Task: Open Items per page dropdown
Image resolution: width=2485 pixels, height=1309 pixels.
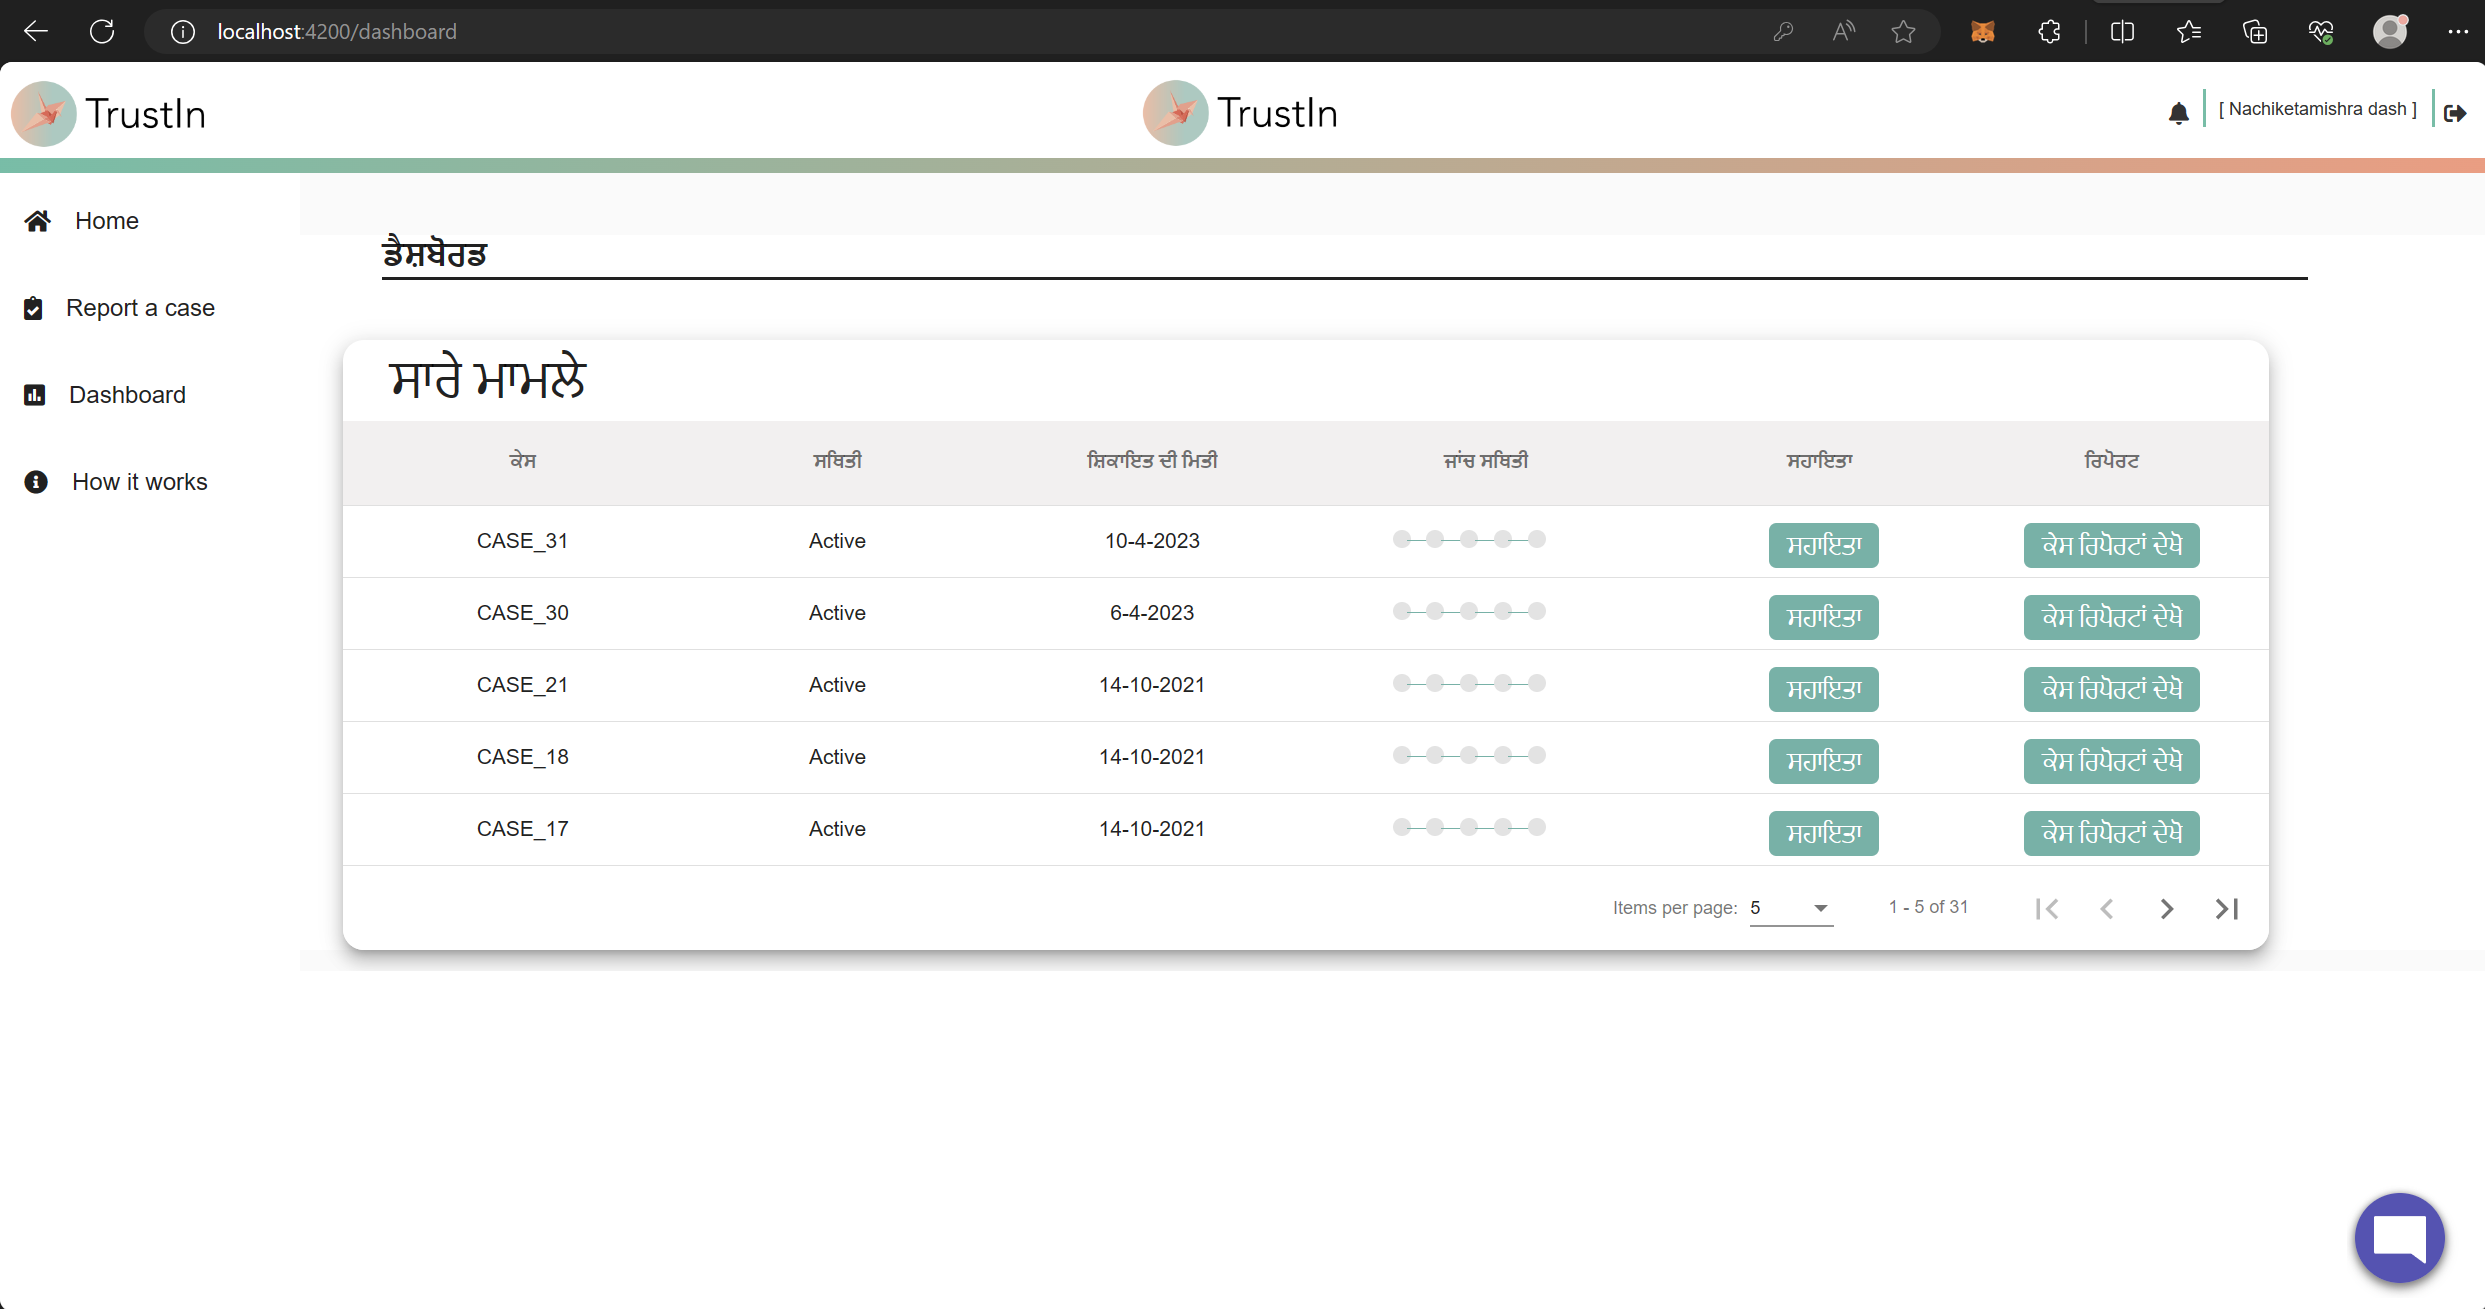Action: pyautogui.click(x=1790, y=908)
